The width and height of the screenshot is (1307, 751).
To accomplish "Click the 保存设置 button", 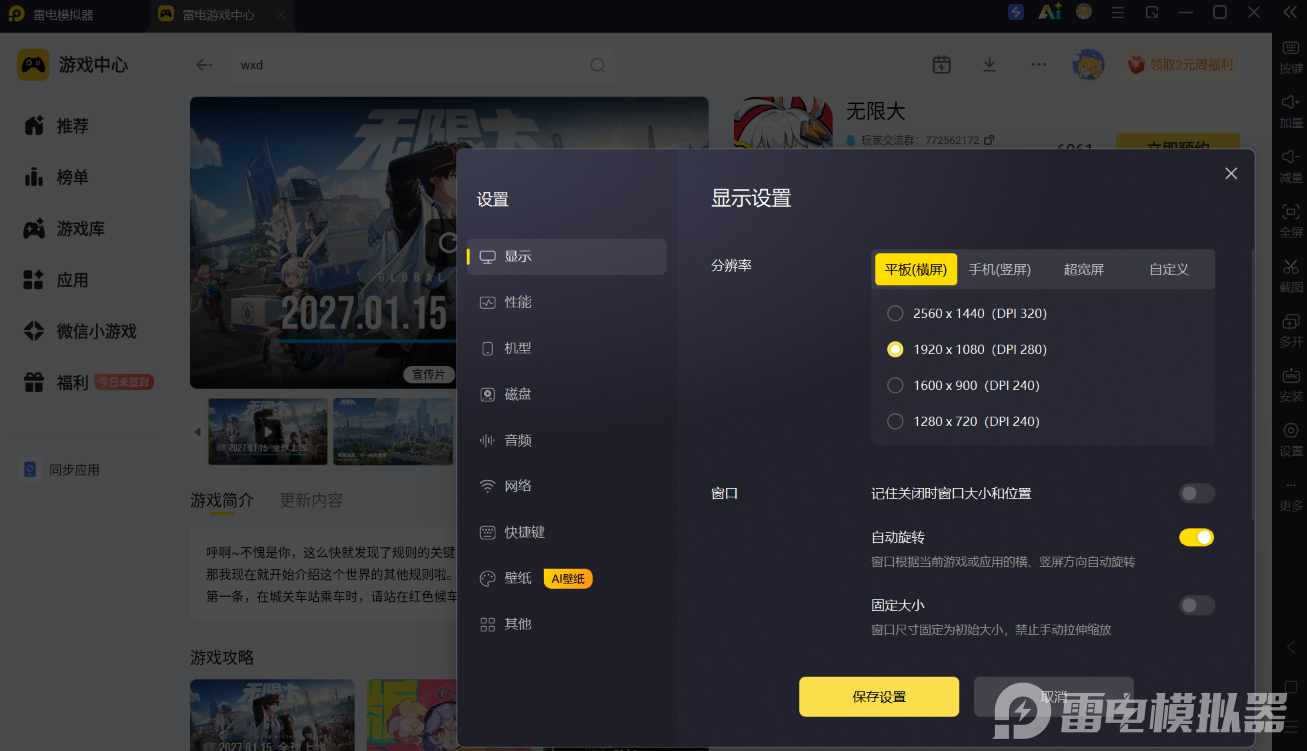I will coord(879,697).
